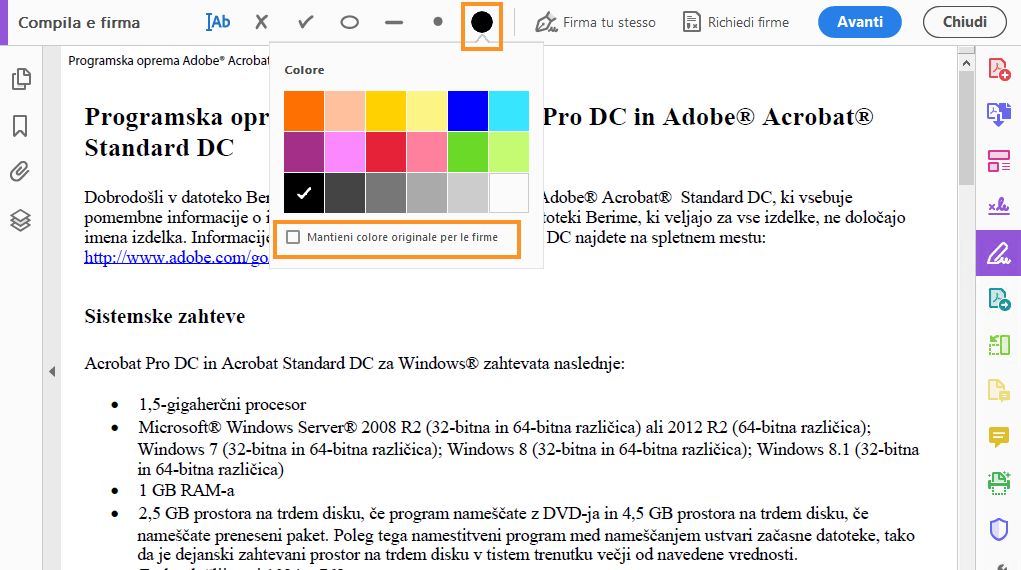This screenshot has height=570, width=1021.
Task: Click Firma tu stesso
Action: coord(595,22)
